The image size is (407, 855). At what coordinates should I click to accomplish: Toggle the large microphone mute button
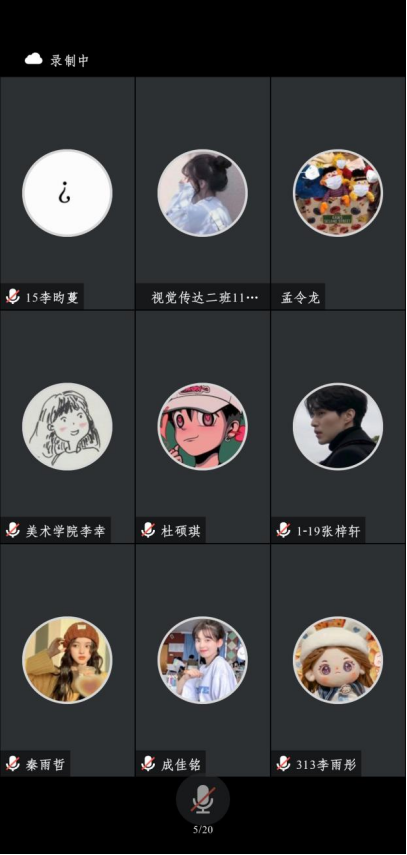202,800
